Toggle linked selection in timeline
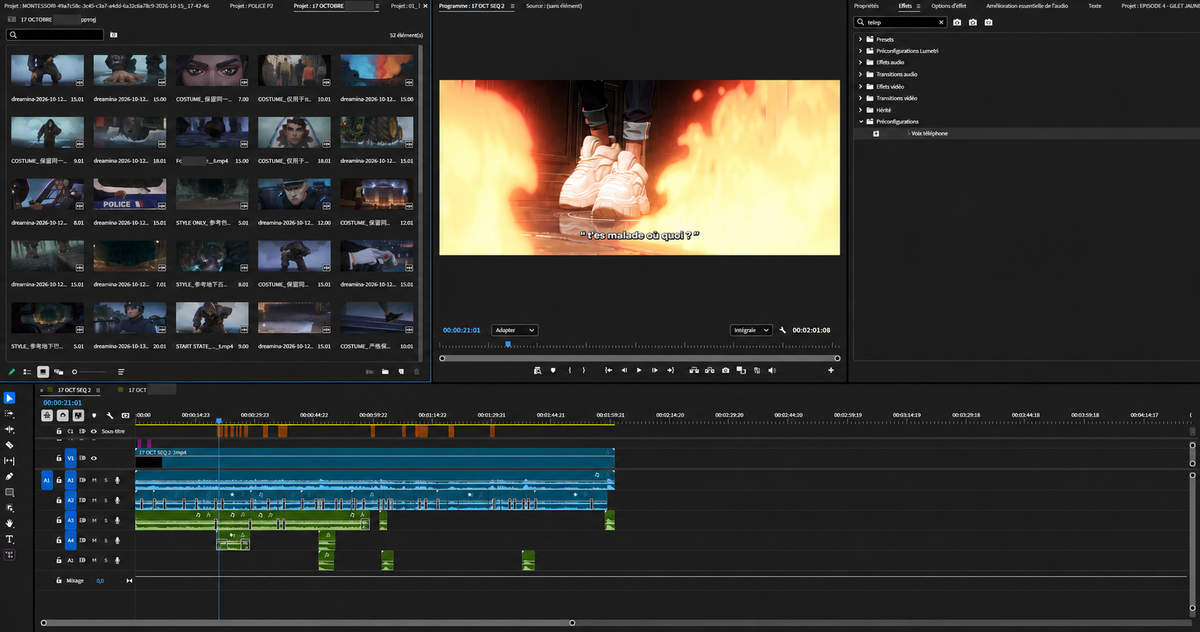Image resolution: width=1200 pixels, height=632 pixels. 78,415
